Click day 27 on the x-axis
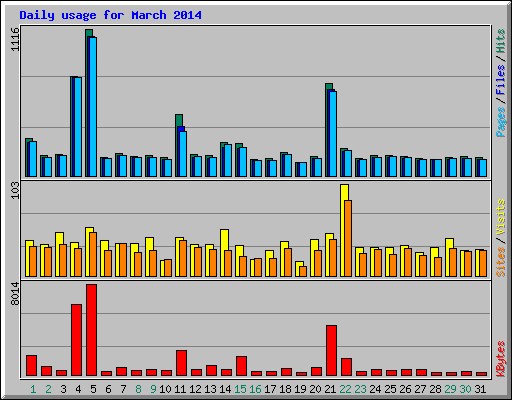Image resolution: width=512 pixels, height=400 pixels. point(420,389)
